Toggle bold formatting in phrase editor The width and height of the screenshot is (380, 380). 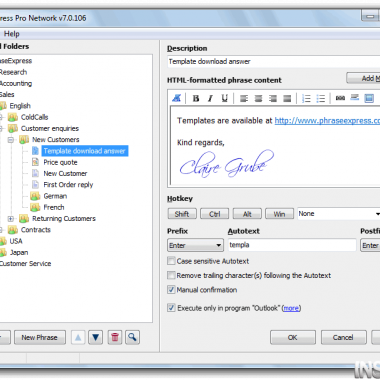pos(196,98)
